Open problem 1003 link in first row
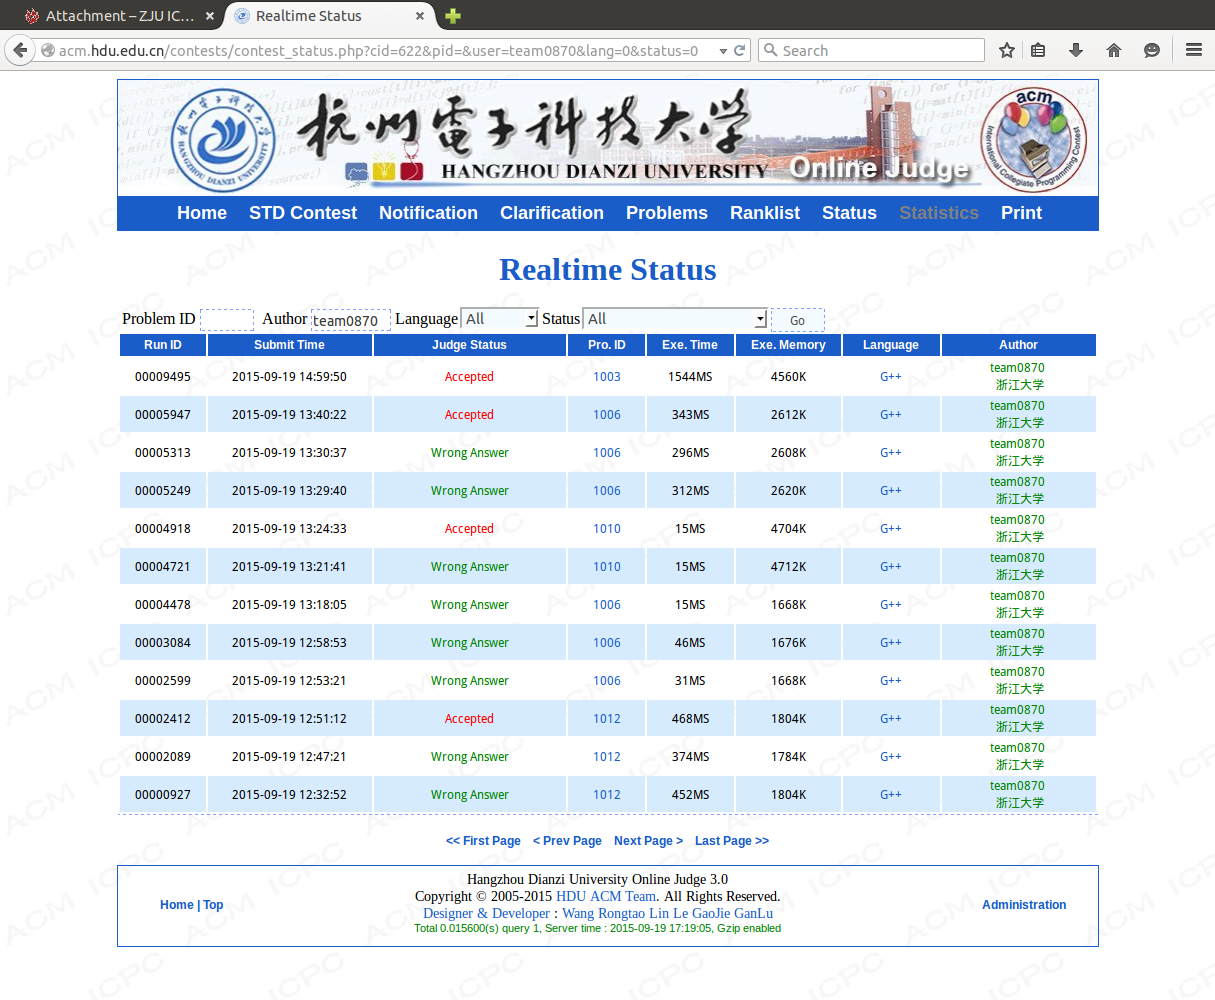 click(x=606, y=377)
